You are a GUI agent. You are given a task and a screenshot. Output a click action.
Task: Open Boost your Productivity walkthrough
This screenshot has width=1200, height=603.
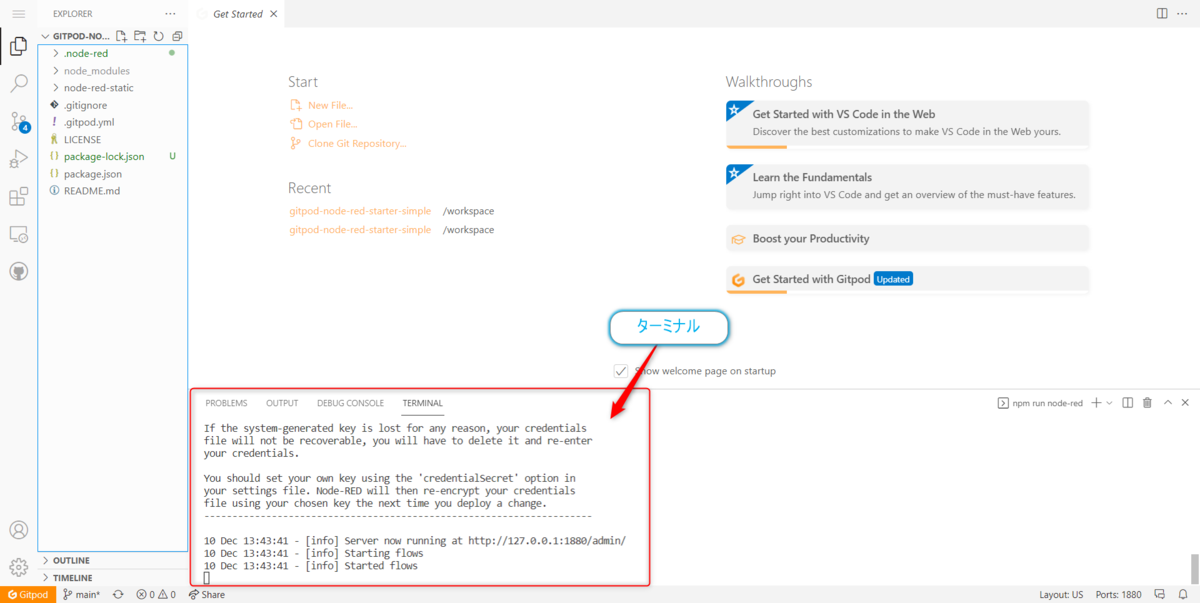pos(907,239)
